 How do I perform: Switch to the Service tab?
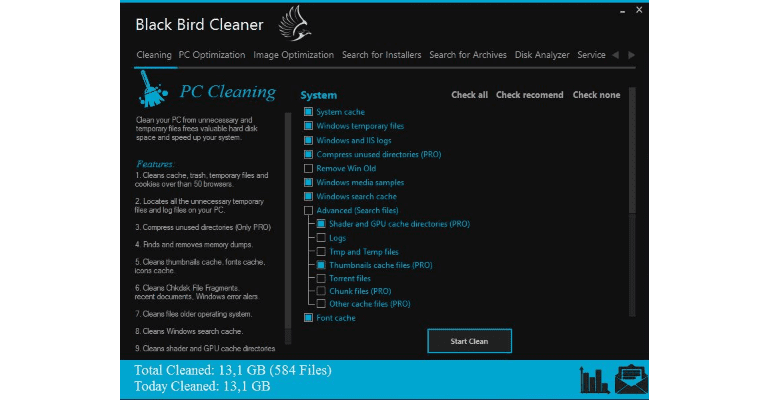(591, 55)
